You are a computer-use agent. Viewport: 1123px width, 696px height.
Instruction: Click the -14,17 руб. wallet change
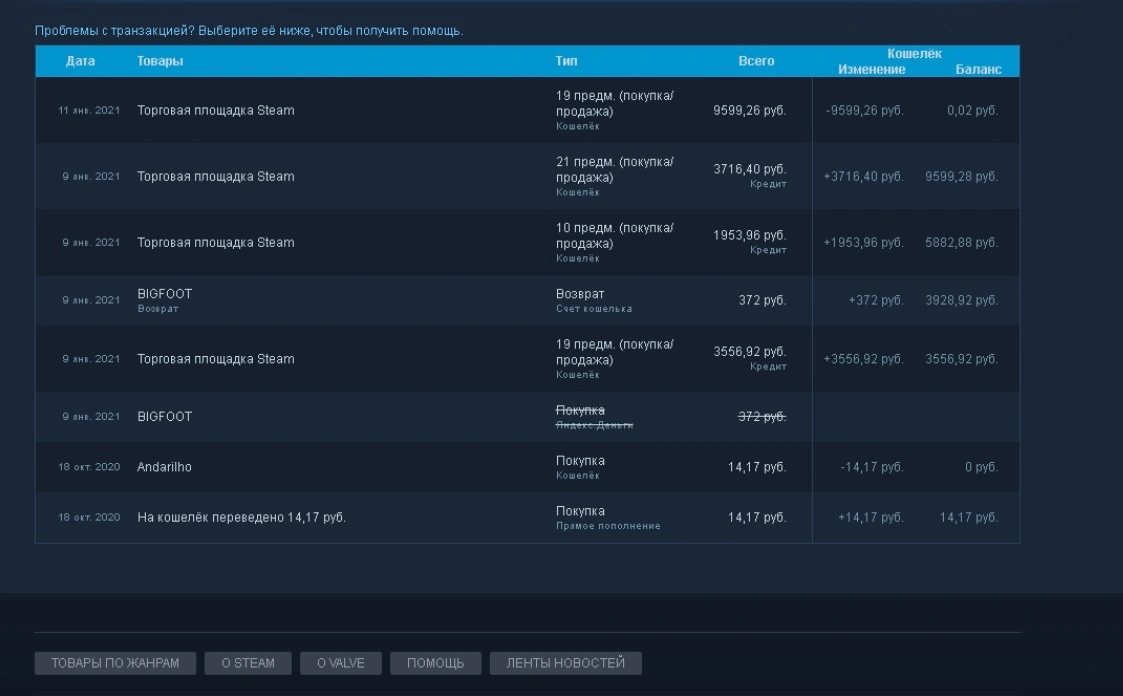872,467
